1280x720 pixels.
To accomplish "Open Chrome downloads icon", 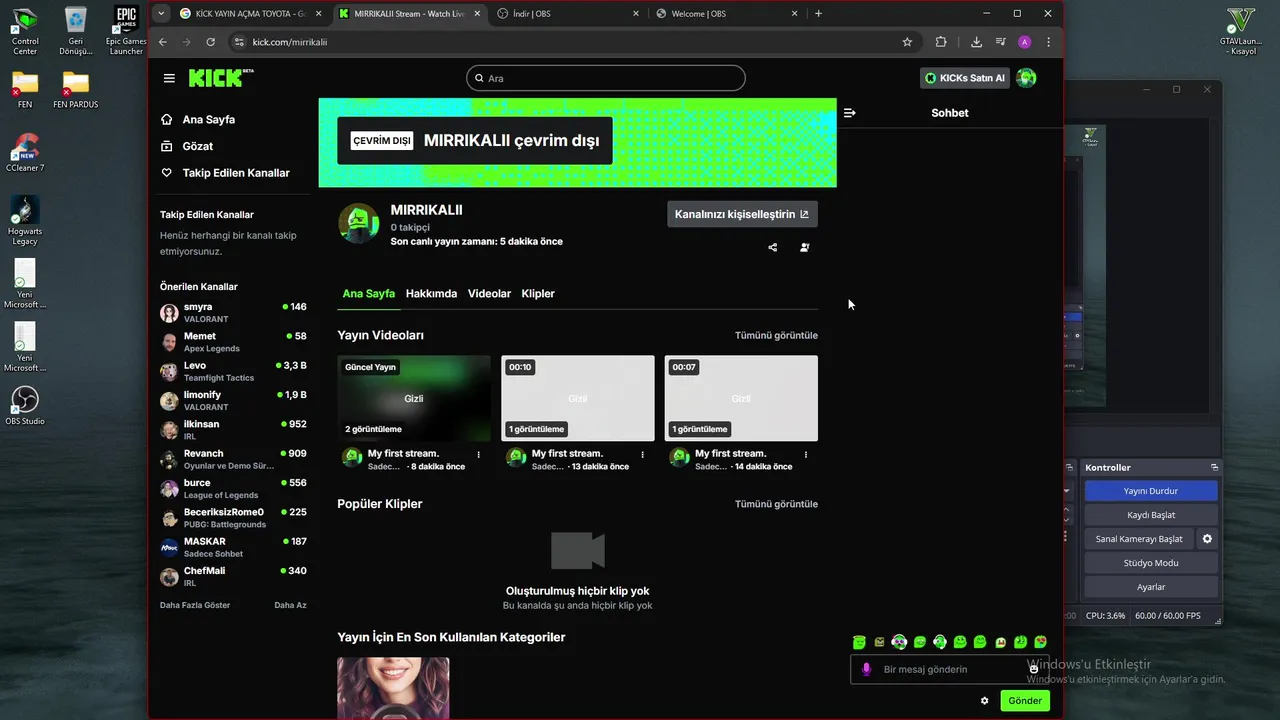I will coord(976,42).
